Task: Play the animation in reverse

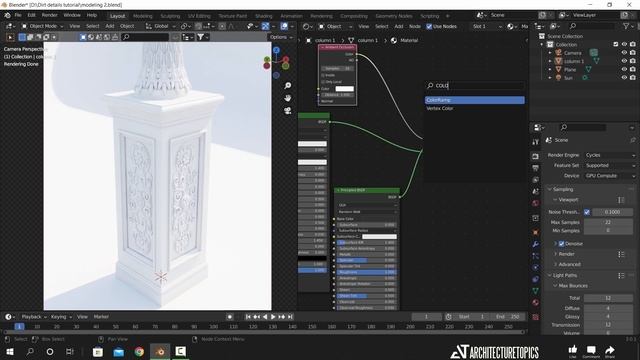Action: [265, 317]
